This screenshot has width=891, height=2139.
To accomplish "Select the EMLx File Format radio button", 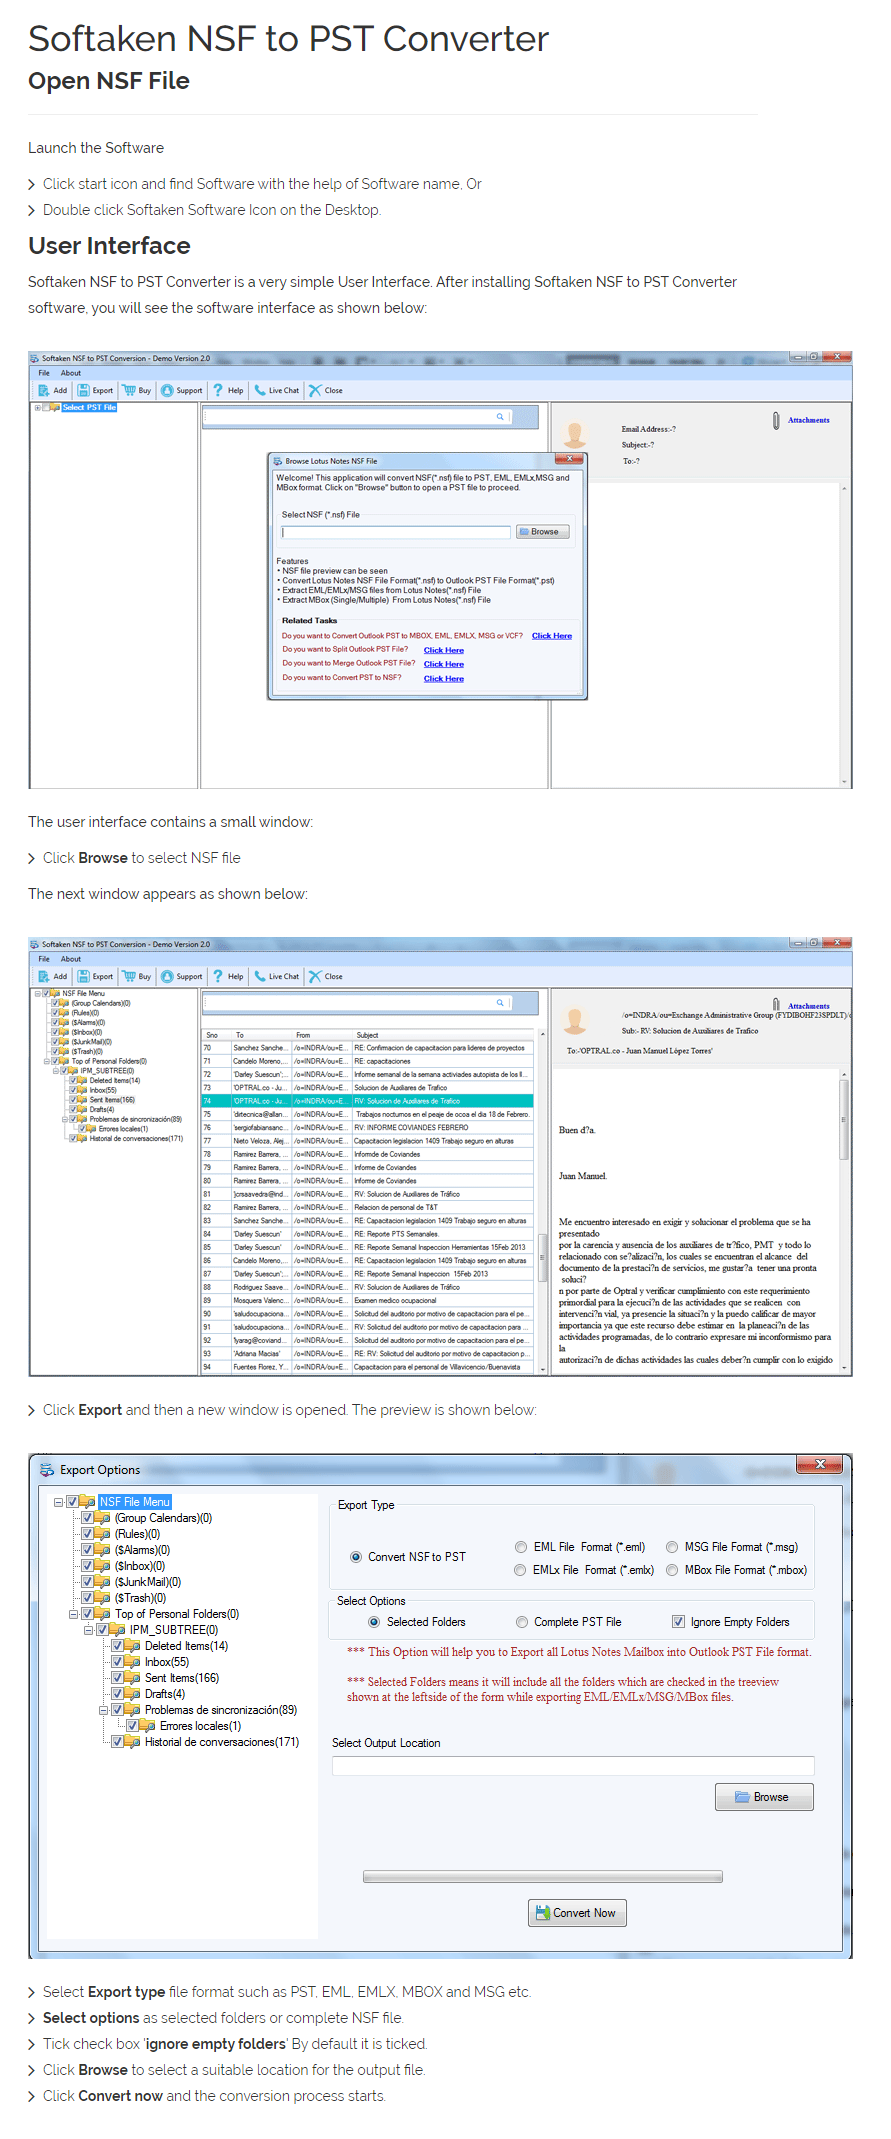I will tap(520, 1570).
